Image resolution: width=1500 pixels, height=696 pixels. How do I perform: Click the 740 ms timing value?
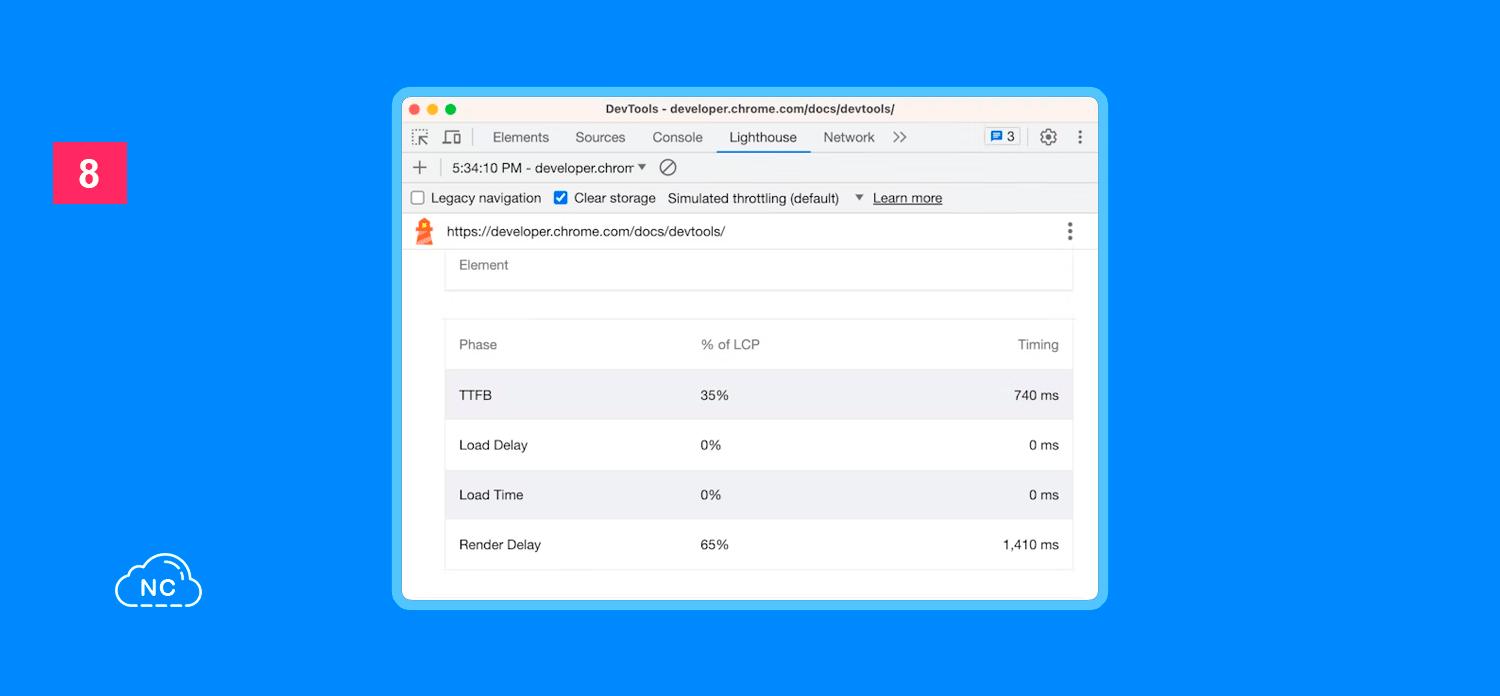click(x=1036, y=395)
